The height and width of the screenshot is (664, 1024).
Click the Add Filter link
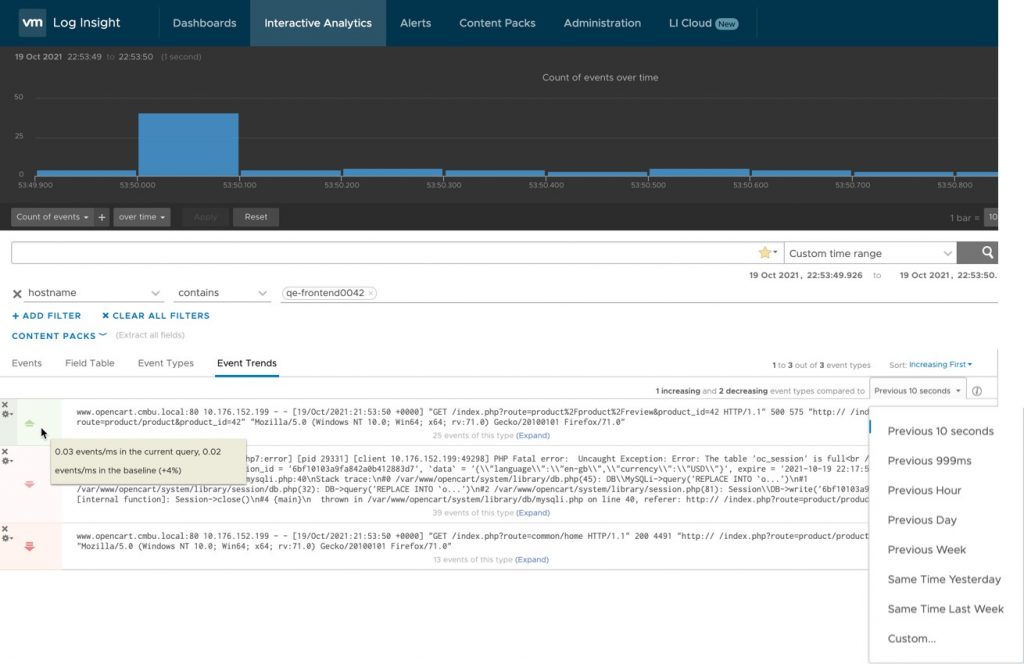tap(46, 315)
